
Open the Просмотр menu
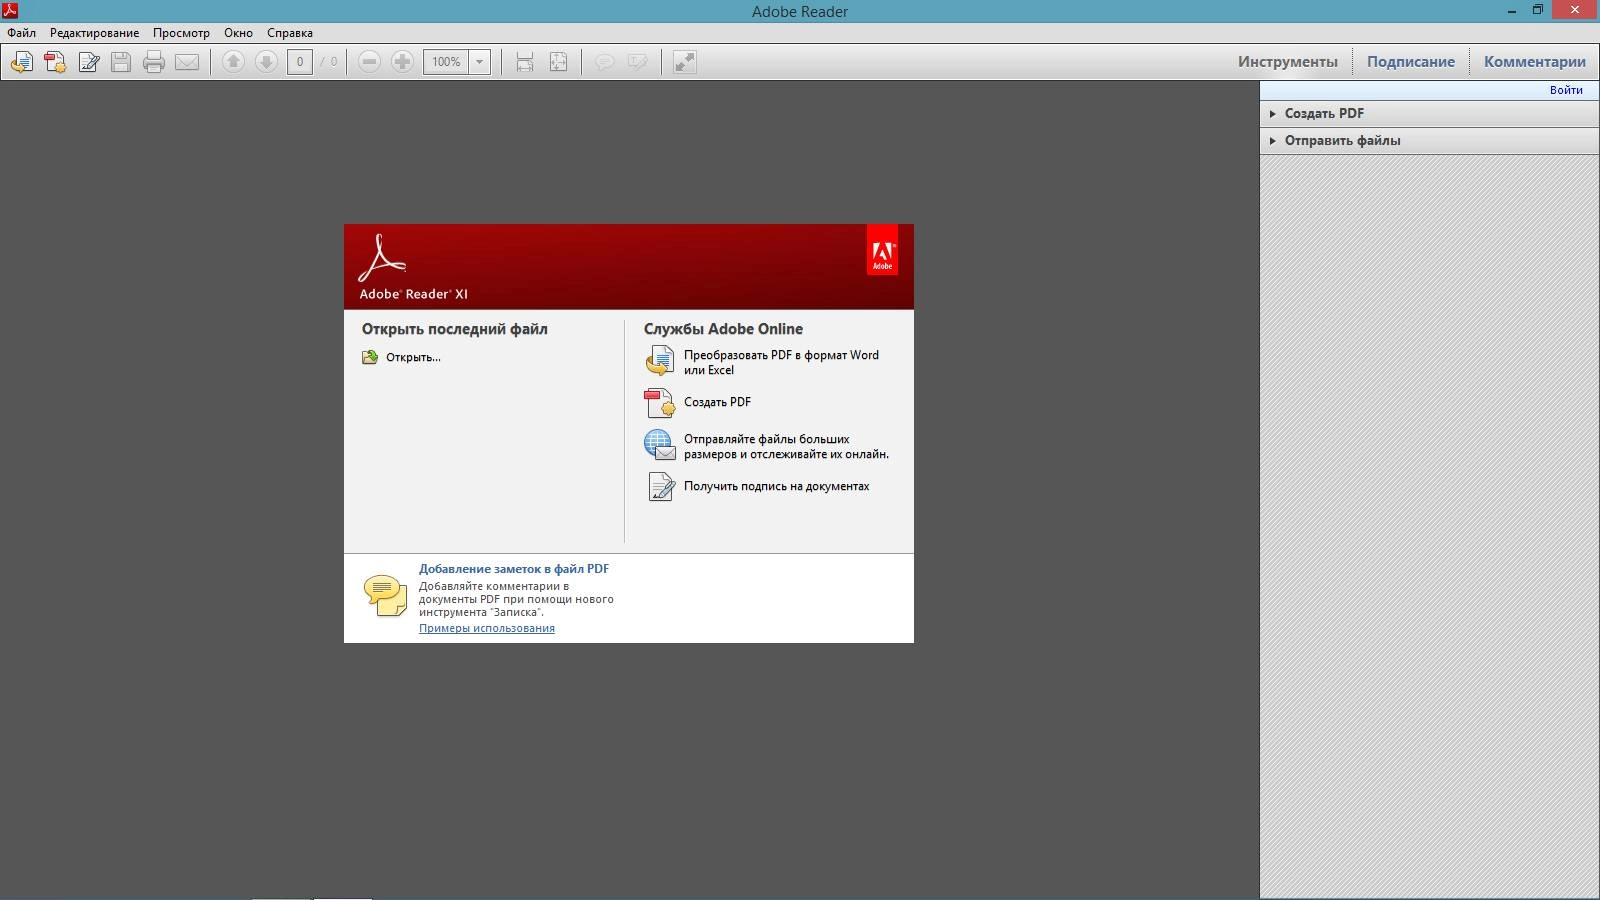pyautogui.click(x=181, y=33)
